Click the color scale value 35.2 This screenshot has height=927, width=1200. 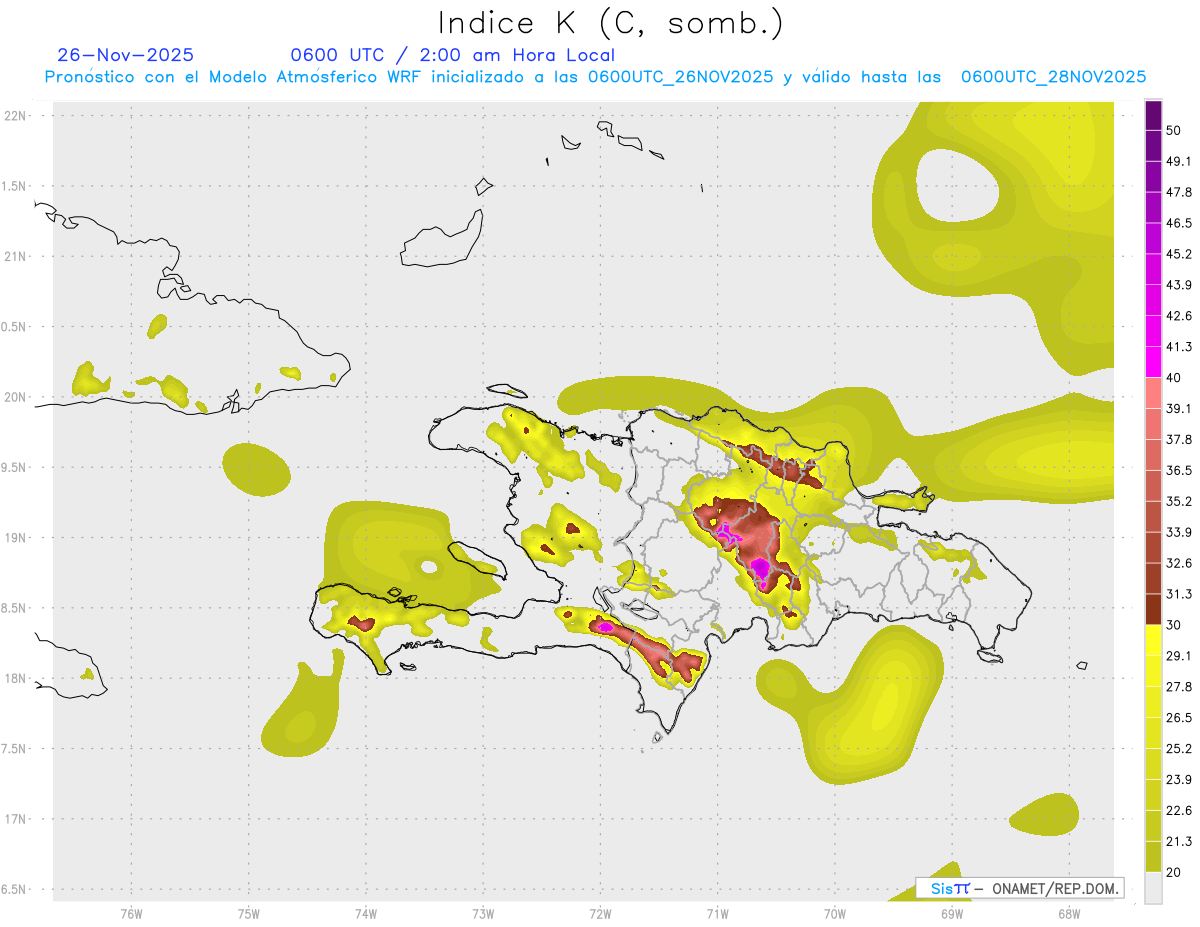[1179, 501]
